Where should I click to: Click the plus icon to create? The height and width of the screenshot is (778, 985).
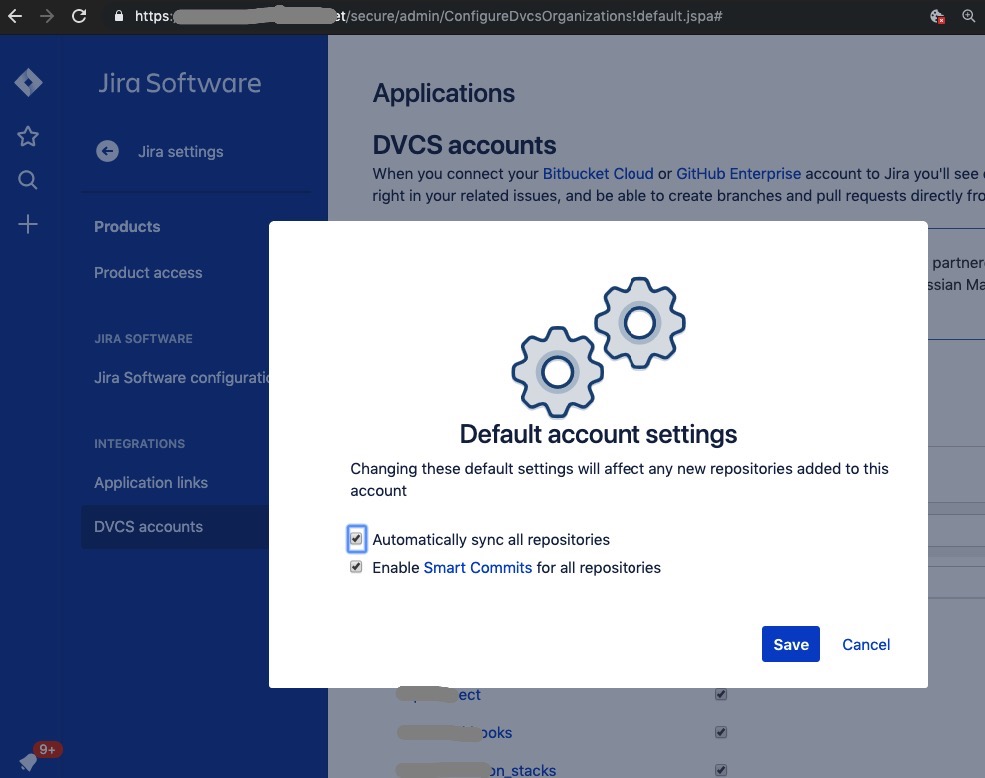click(28, 224)
